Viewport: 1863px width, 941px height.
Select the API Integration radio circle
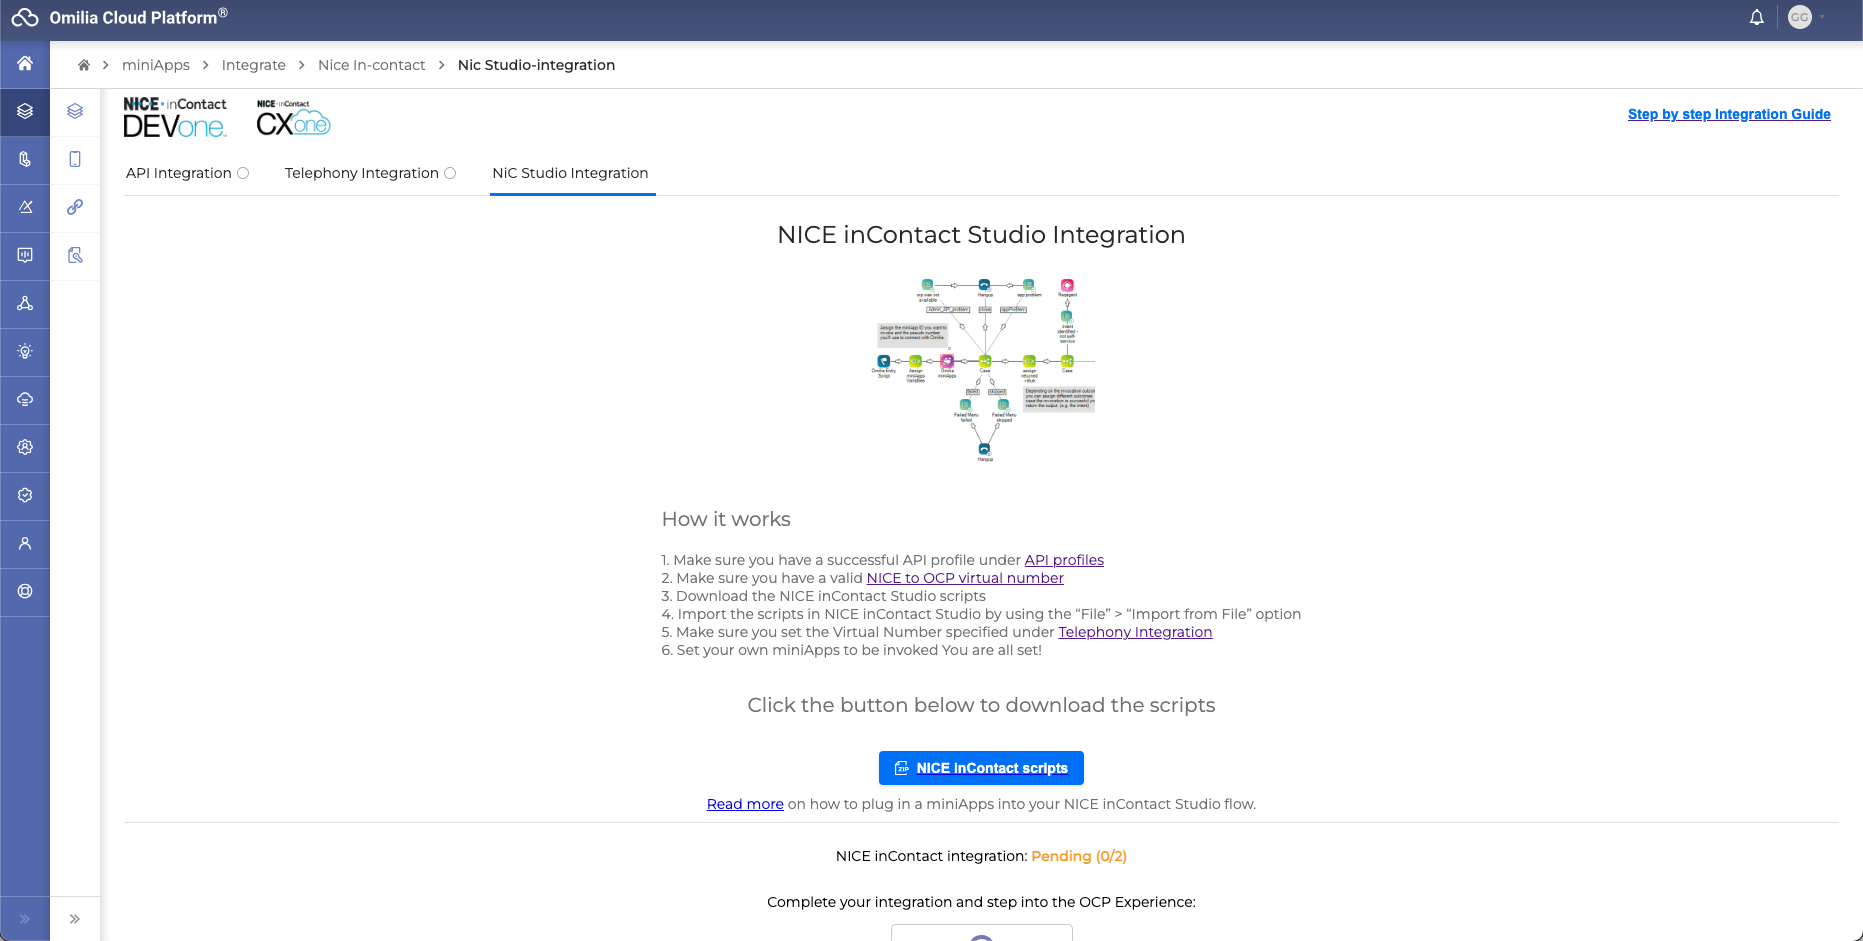[243, 173]
